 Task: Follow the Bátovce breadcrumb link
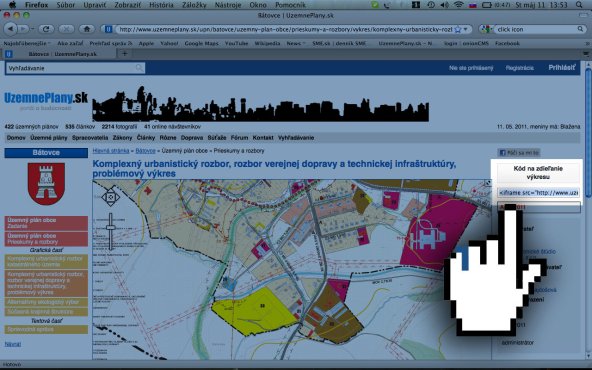point(145,151)
